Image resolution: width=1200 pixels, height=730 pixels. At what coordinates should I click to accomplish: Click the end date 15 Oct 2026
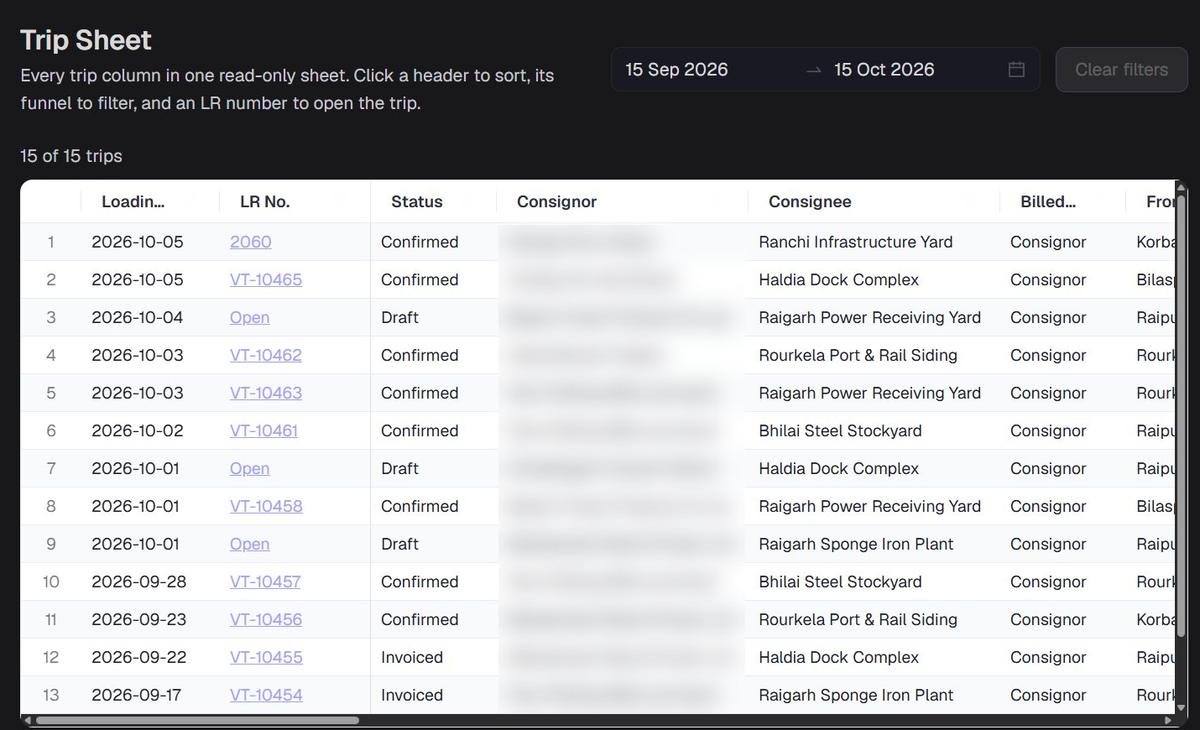(884, 69)
